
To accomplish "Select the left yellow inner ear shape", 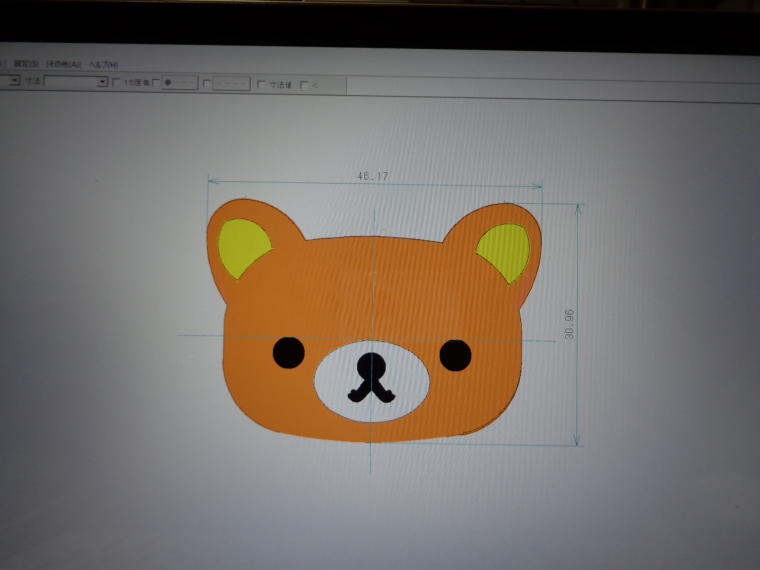I will [x=243, y=247].
